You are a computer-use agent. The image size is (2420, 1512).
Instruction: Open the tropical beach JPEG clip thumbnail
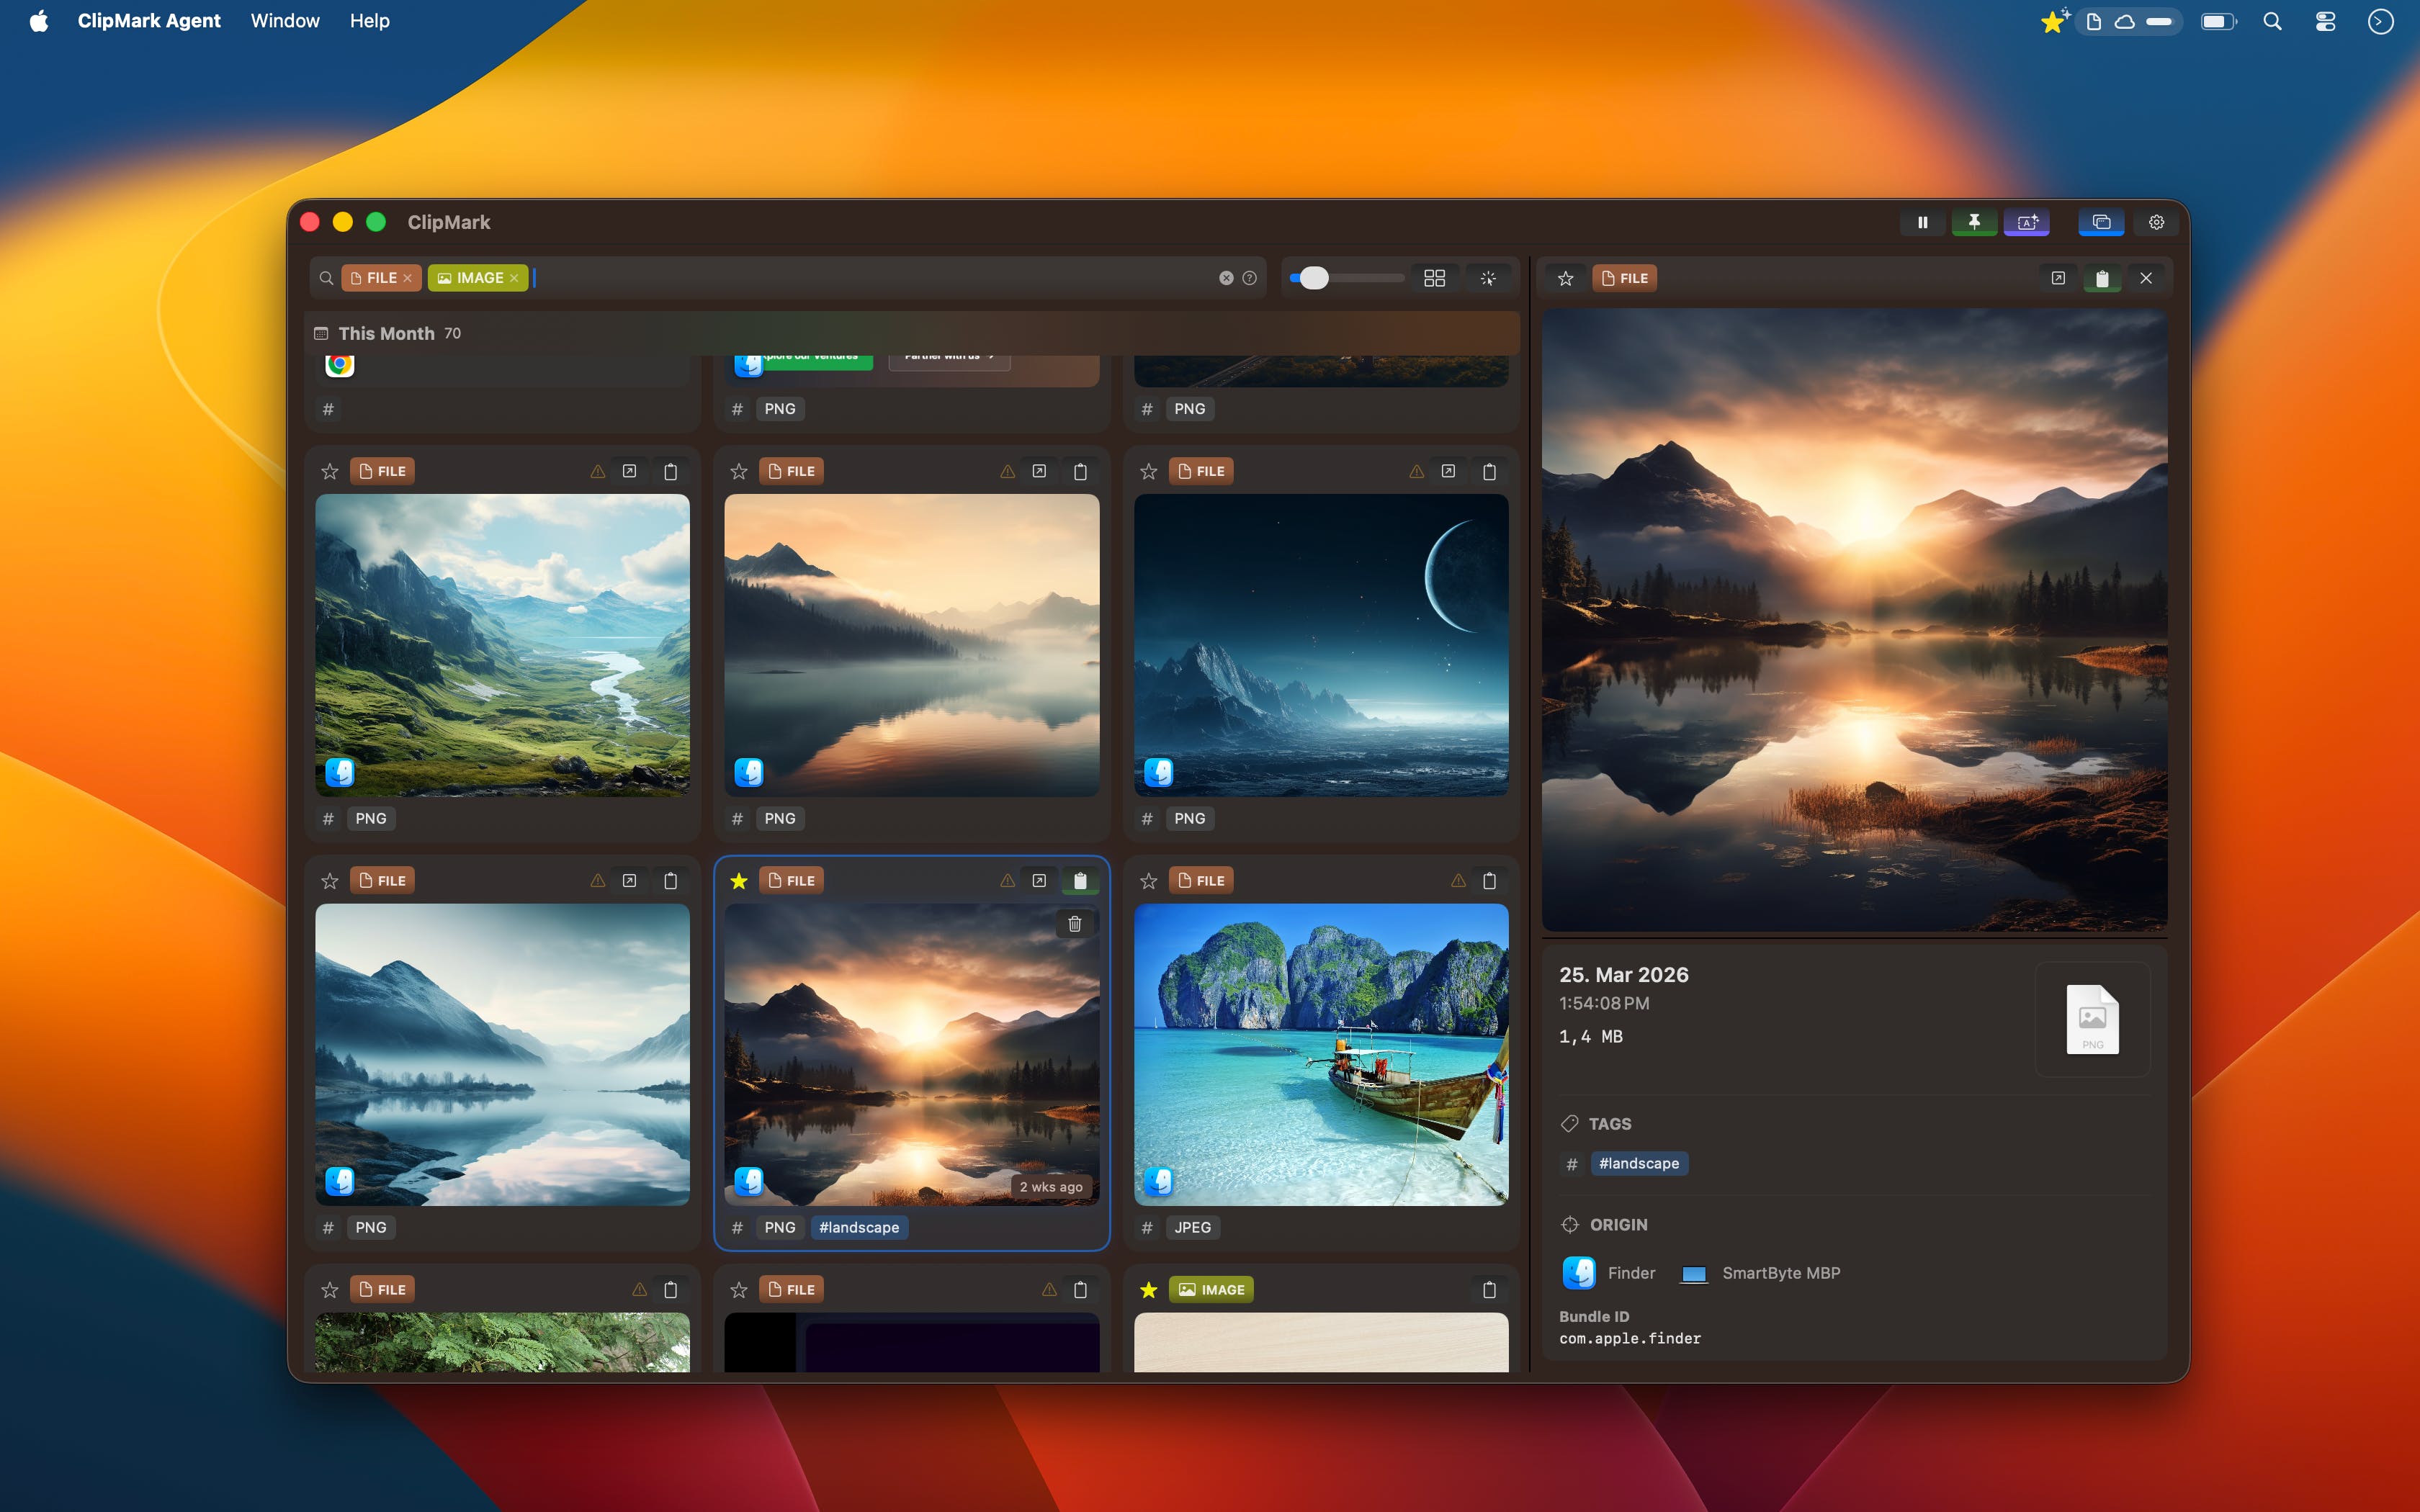click(x=1320, y=1054)
